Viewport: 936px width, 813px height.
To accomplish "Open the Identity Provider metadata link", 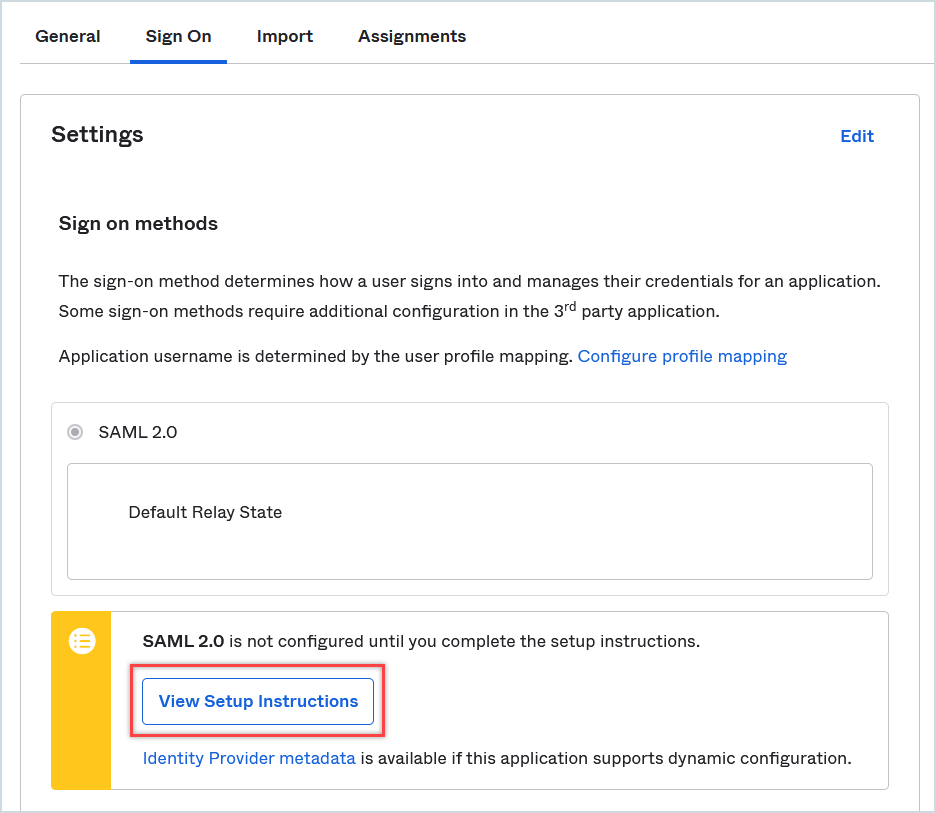I will click(x=249, y=758).
